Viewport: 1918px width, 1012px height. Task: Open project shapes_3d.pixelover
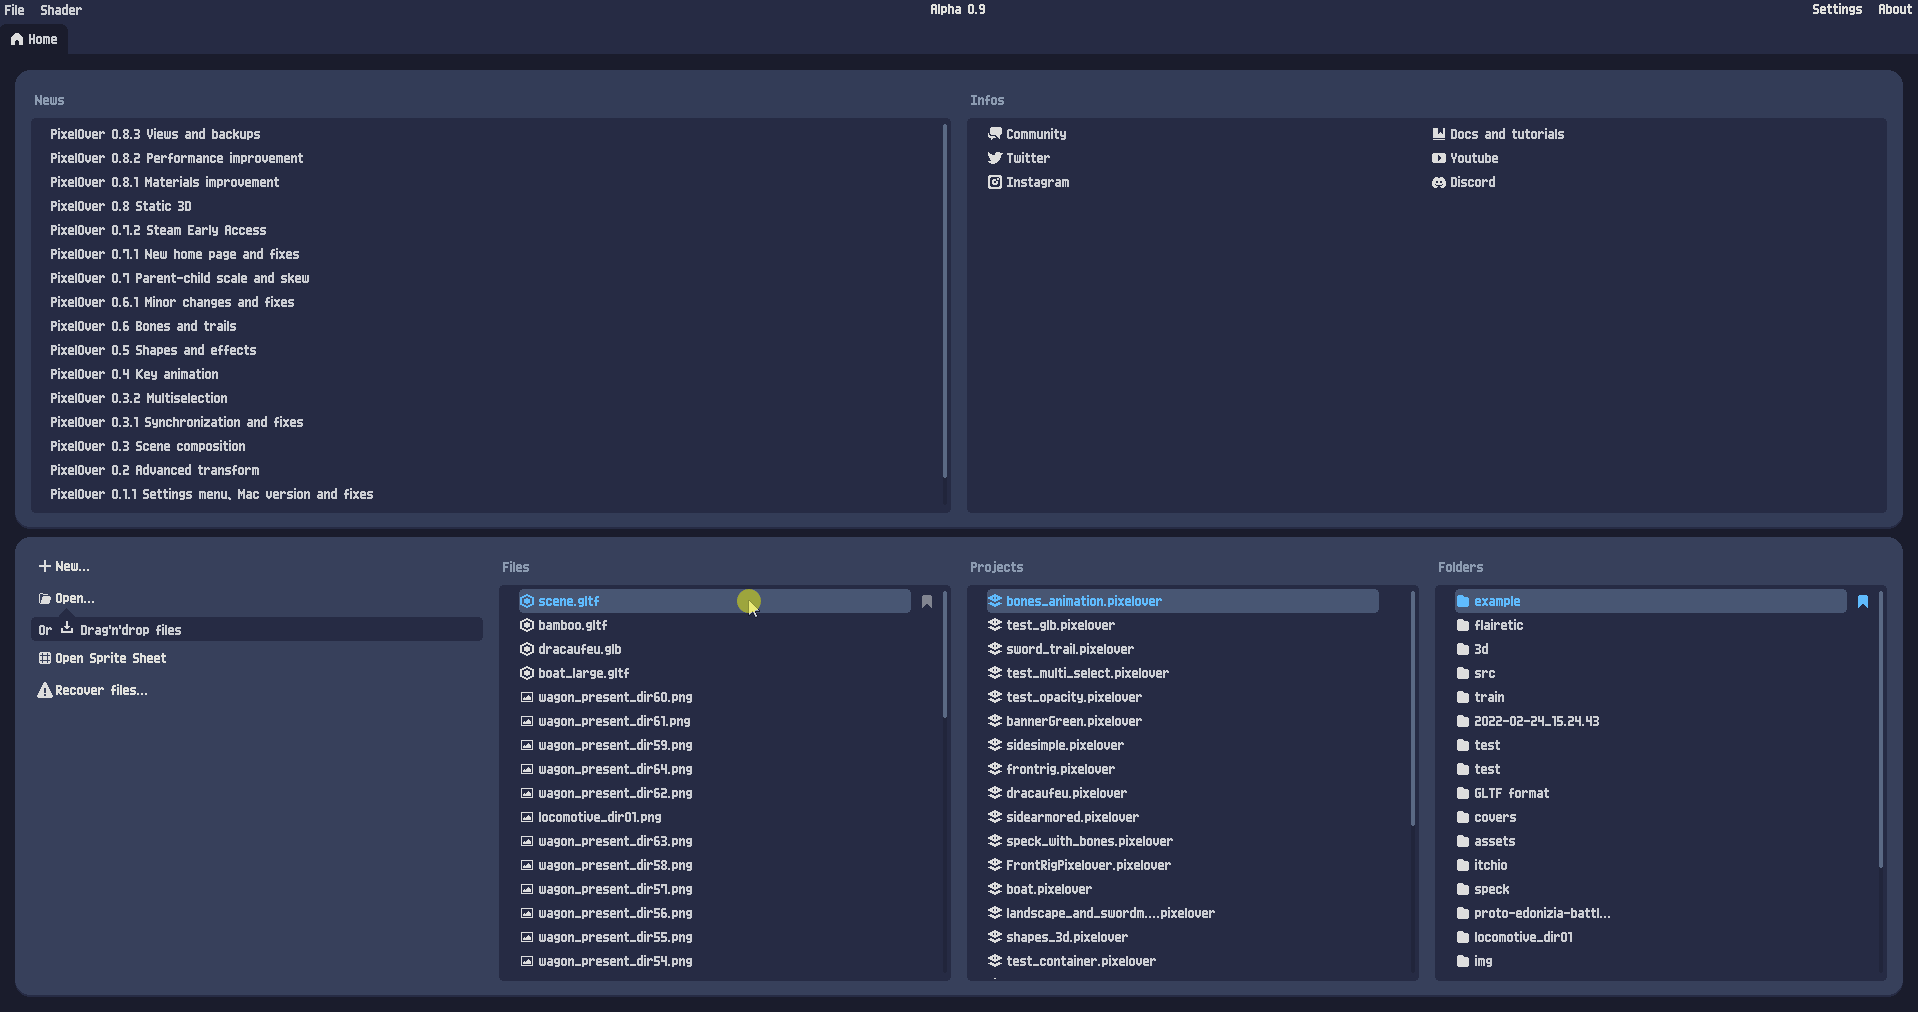(1066, 937)
